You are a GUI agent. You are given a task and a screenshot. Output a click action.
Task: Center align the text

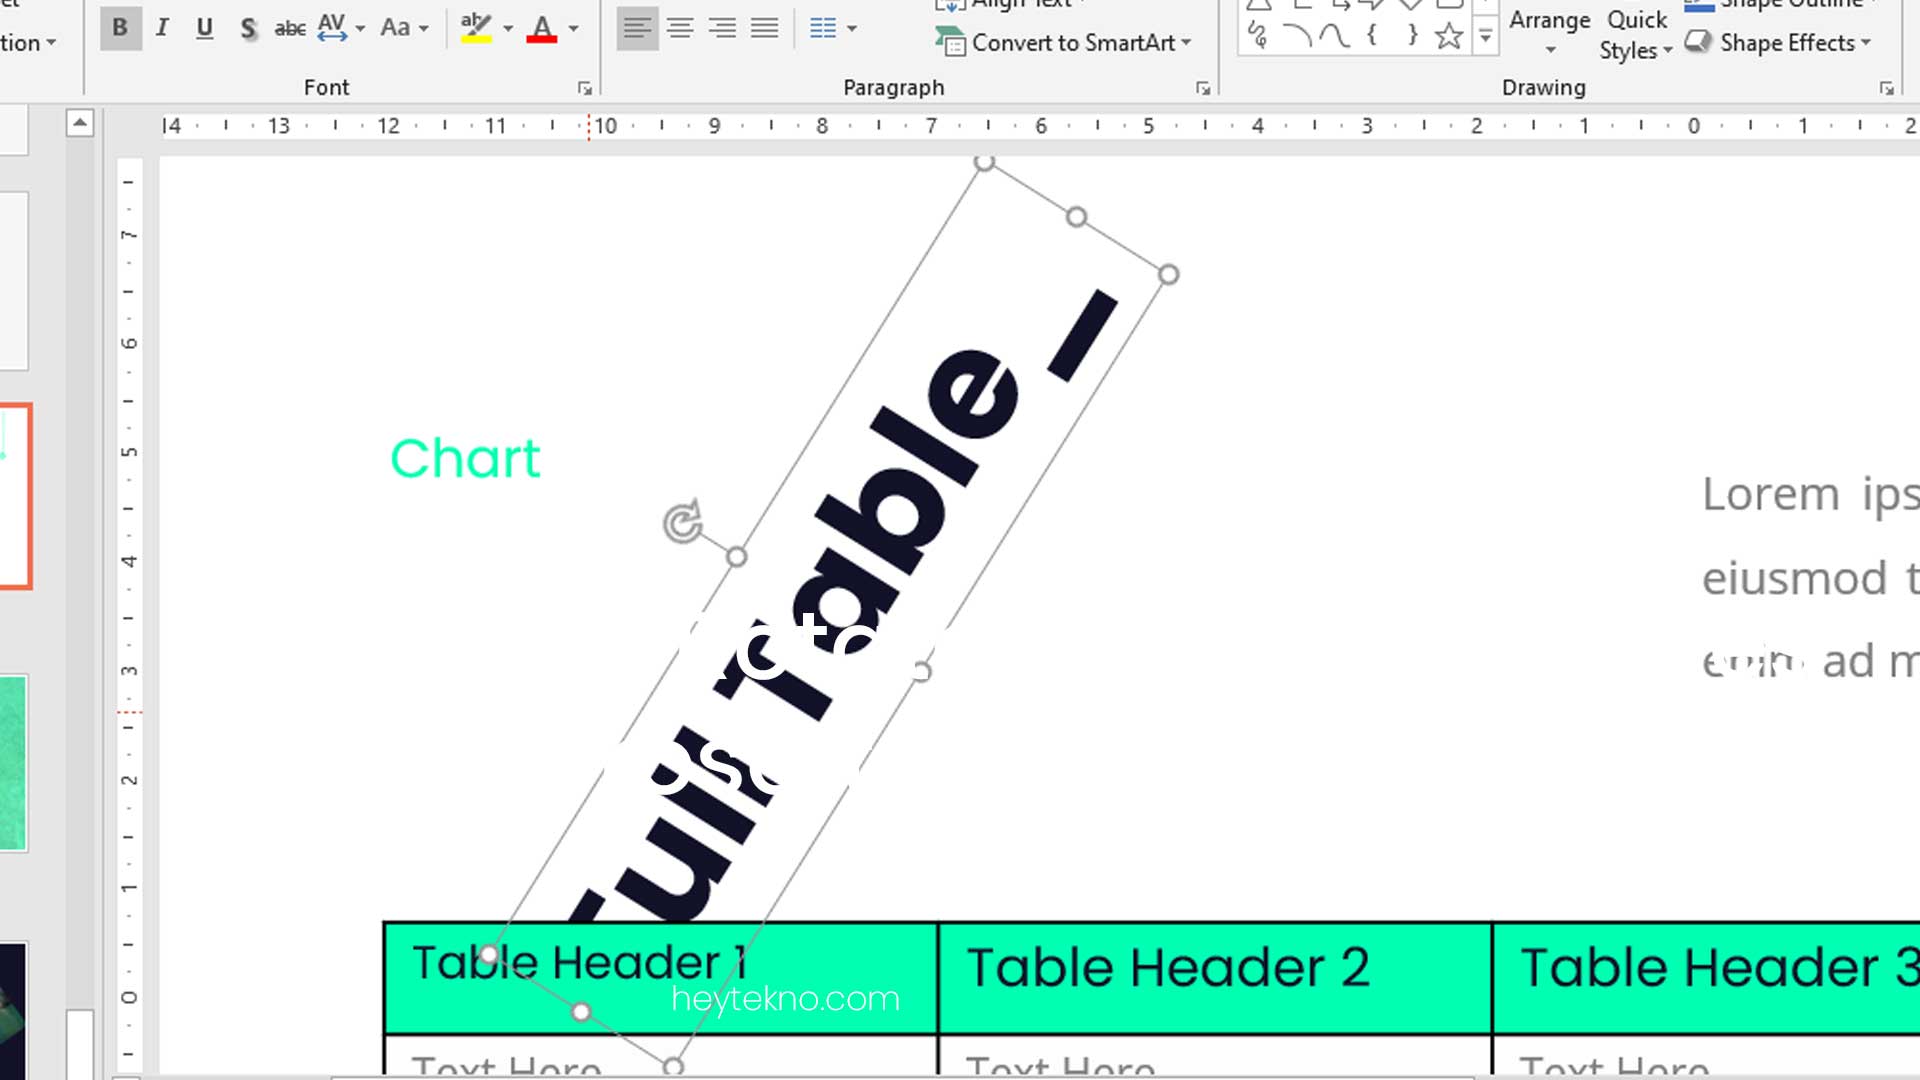(680, 28)
